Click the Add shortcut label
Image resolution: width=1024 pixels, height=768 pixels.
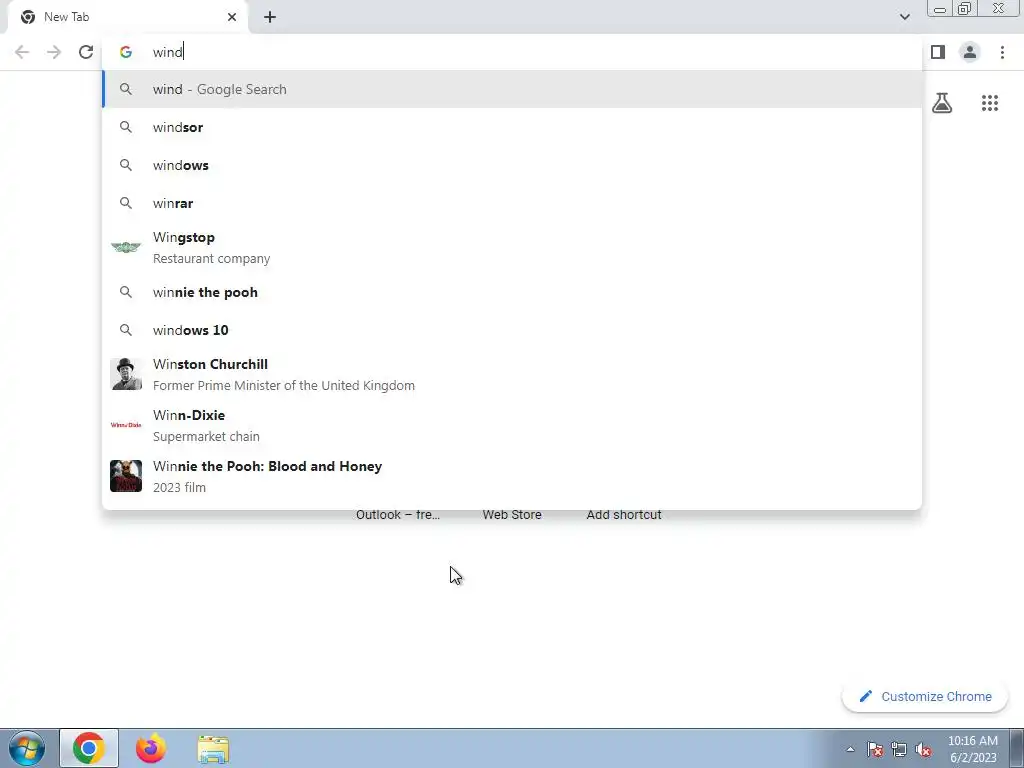(624, 515)
